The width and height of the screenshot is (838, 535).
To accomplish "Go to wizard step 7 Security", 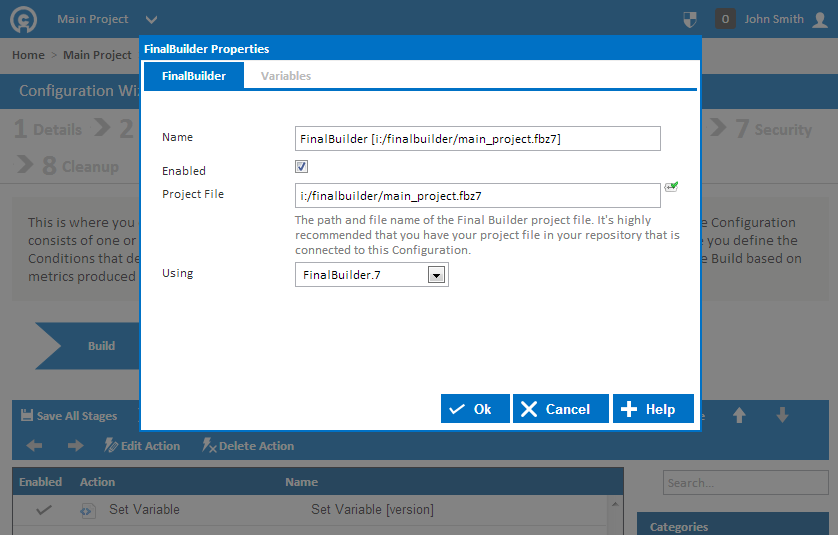I will point(773,129).
